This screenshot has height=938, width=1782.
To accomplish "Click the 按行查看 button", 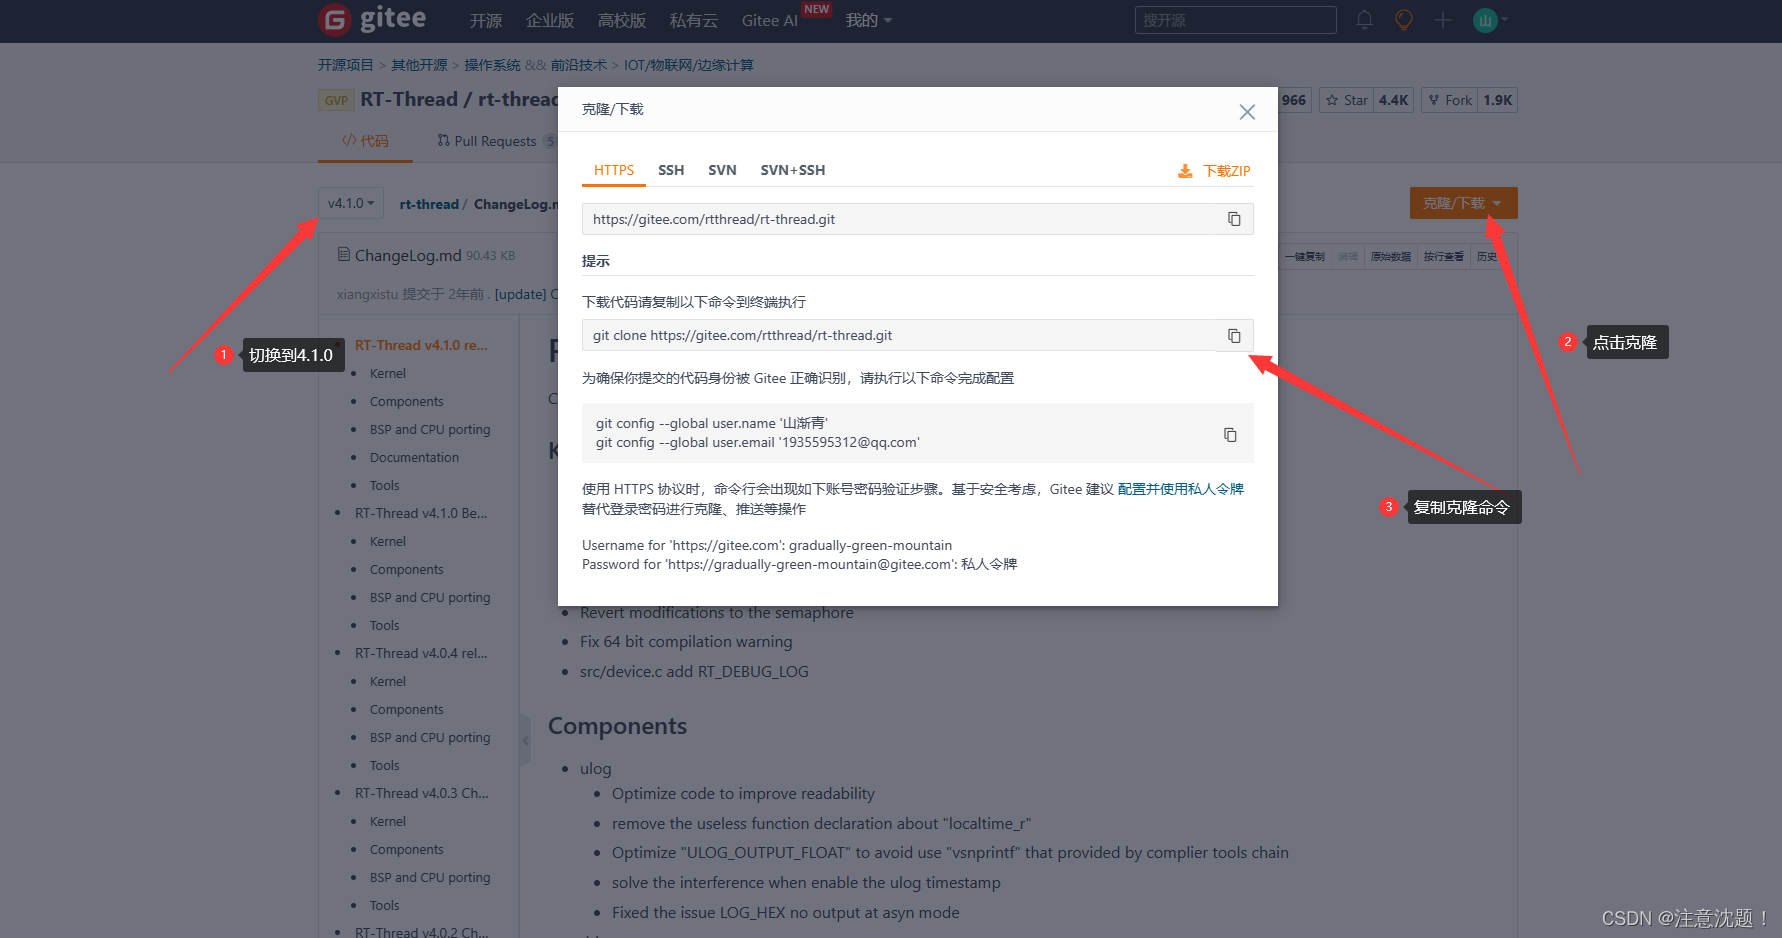I will click(1444, 257).
